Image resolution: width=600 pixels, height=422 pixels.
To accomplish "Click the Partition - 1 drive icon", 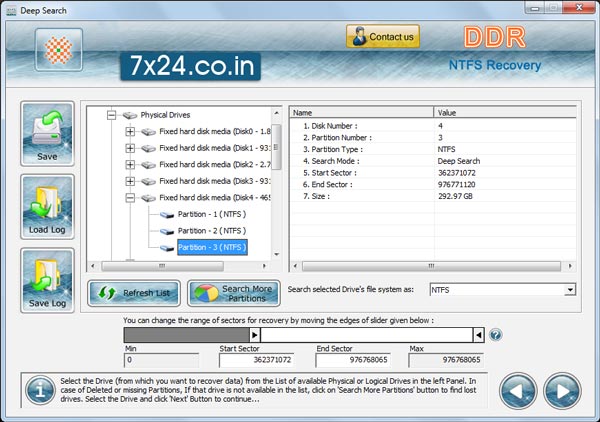I will click(167, 215).
